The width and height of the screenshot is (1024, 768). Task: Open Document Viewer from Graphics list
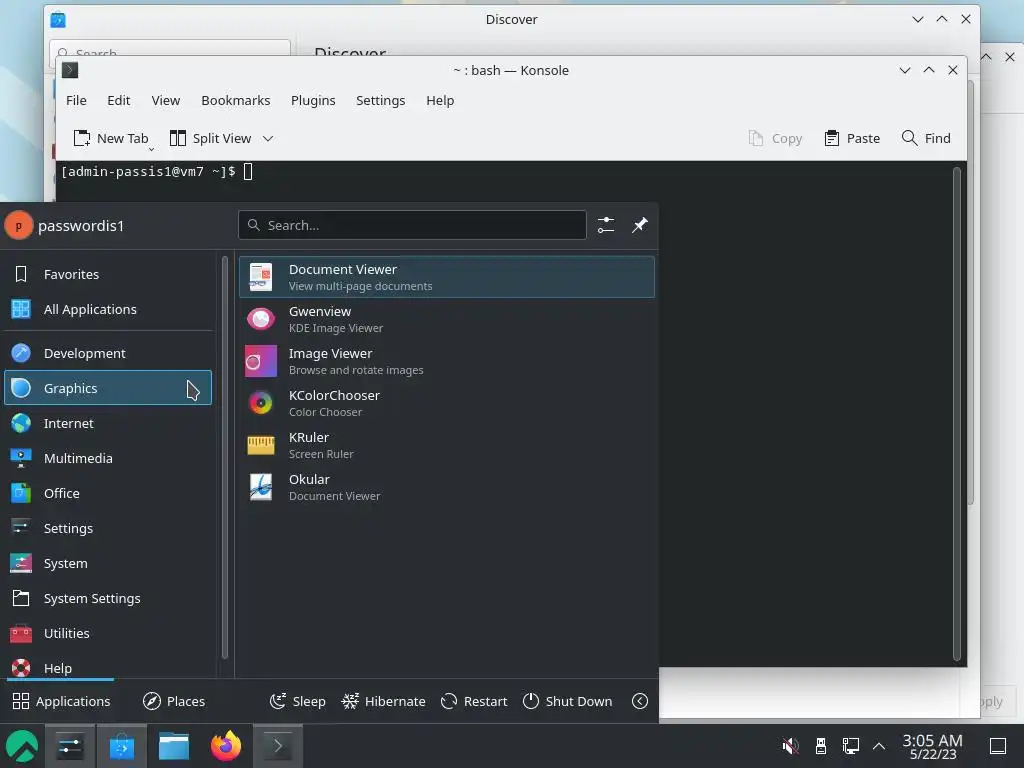click(447, 277)
